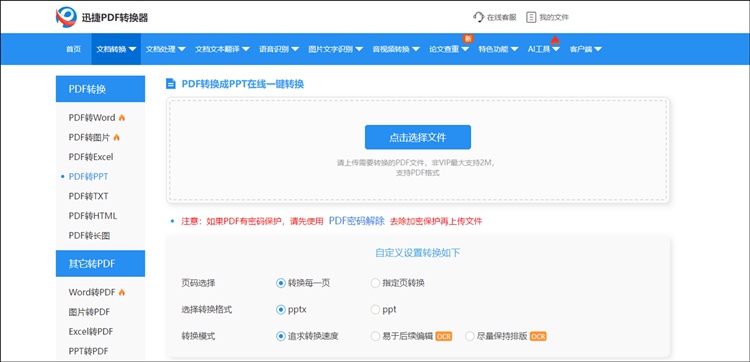The image size is (750, 362).
Task: Open PDF转Excel in the sidebar
Action: tap(91, 157)
